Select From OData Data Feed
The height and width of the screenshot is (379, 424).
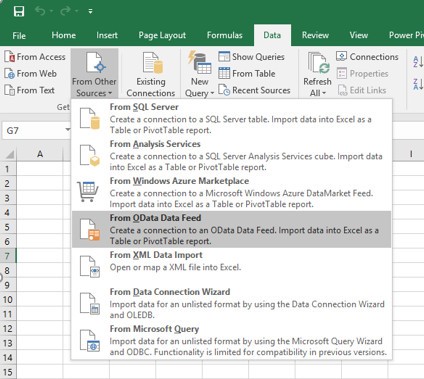point(232,229)
